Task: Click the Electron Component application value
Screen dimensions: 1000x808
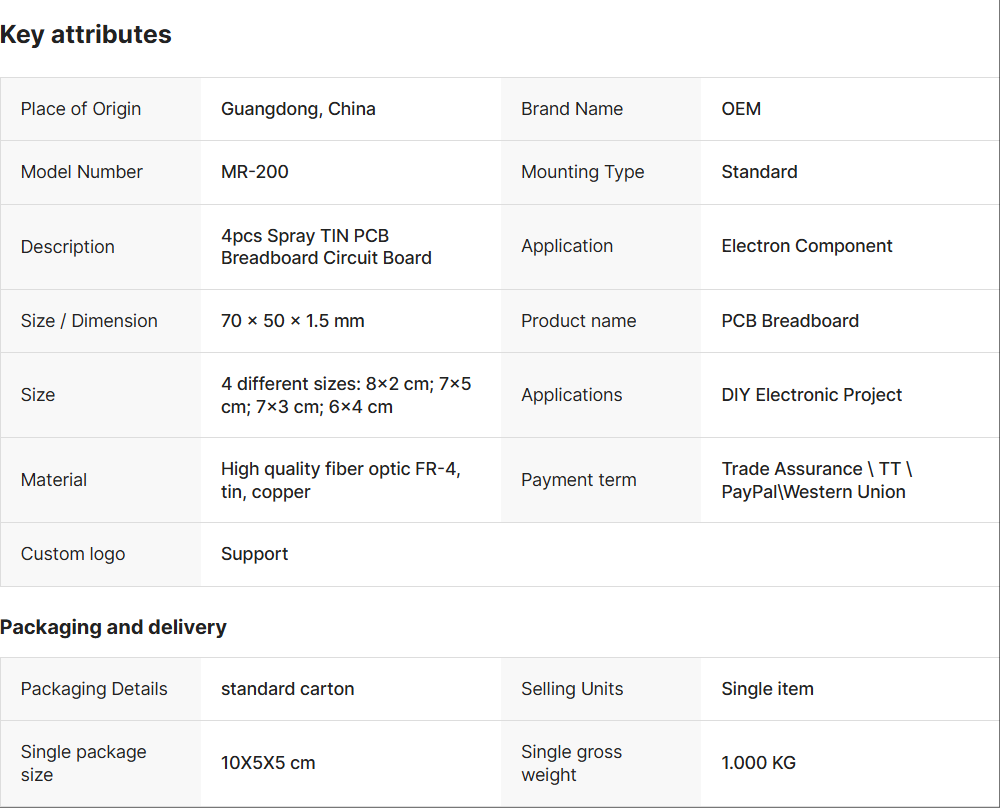Action: [807, 246]
